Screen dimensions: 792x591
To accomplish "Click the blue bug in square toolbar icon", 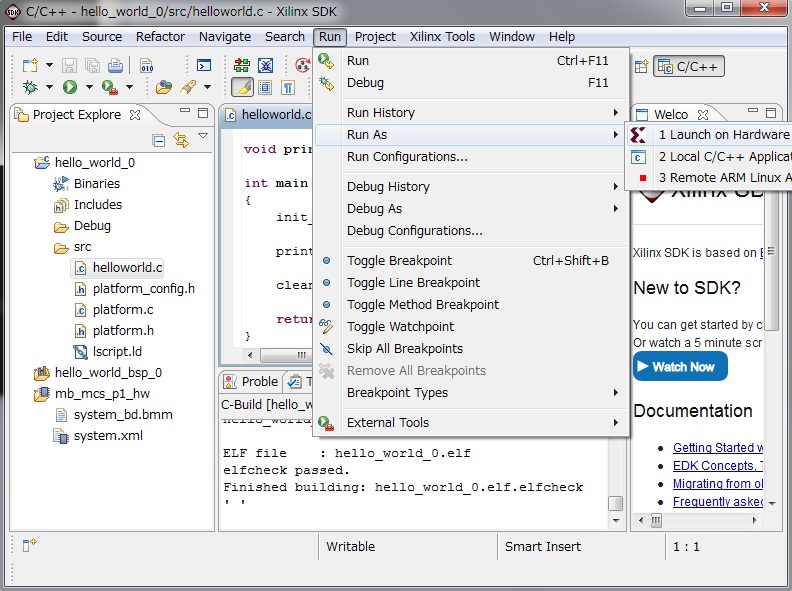I will point(265,66).
